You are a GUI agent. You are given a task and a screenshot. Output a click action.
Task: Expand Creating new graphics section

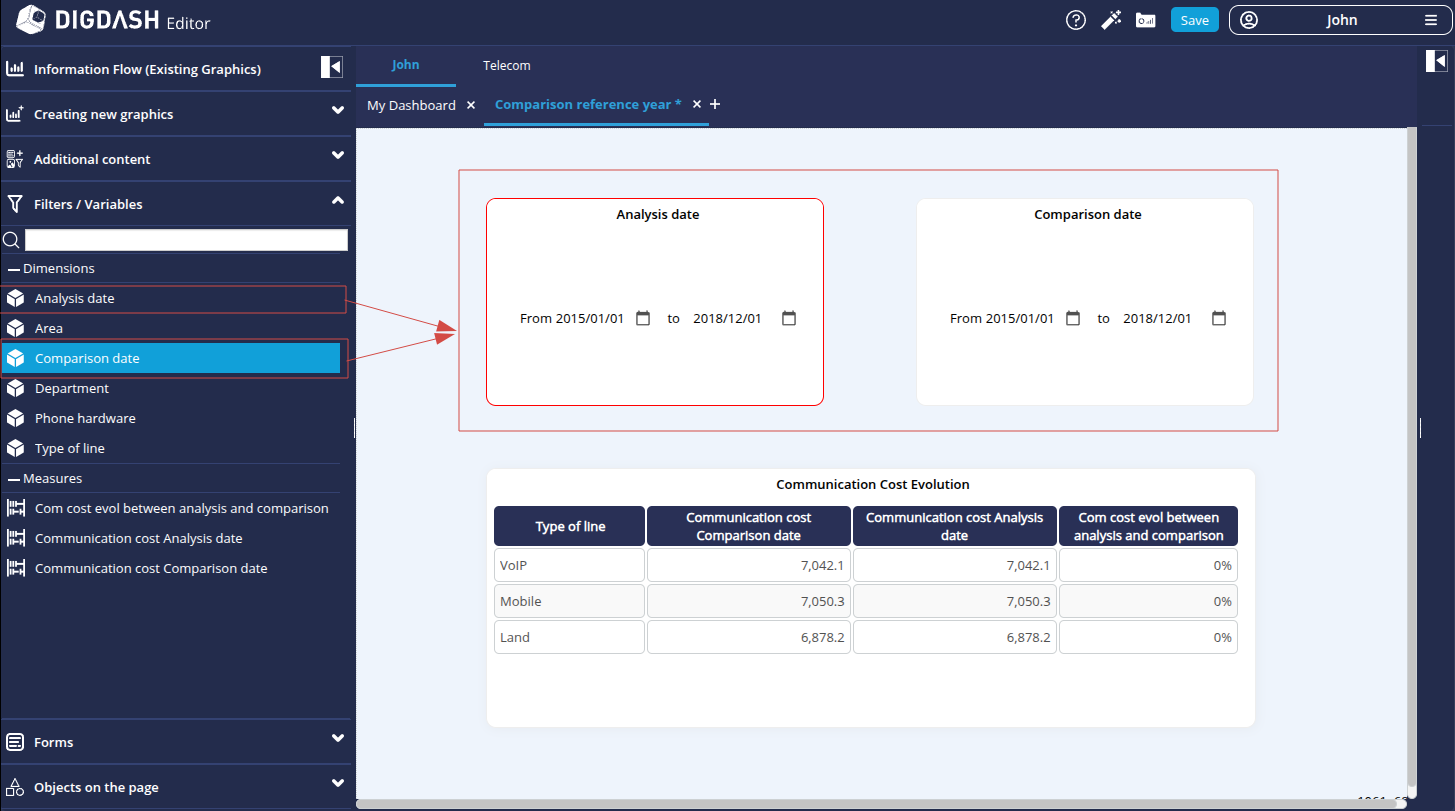click(338, 111)
